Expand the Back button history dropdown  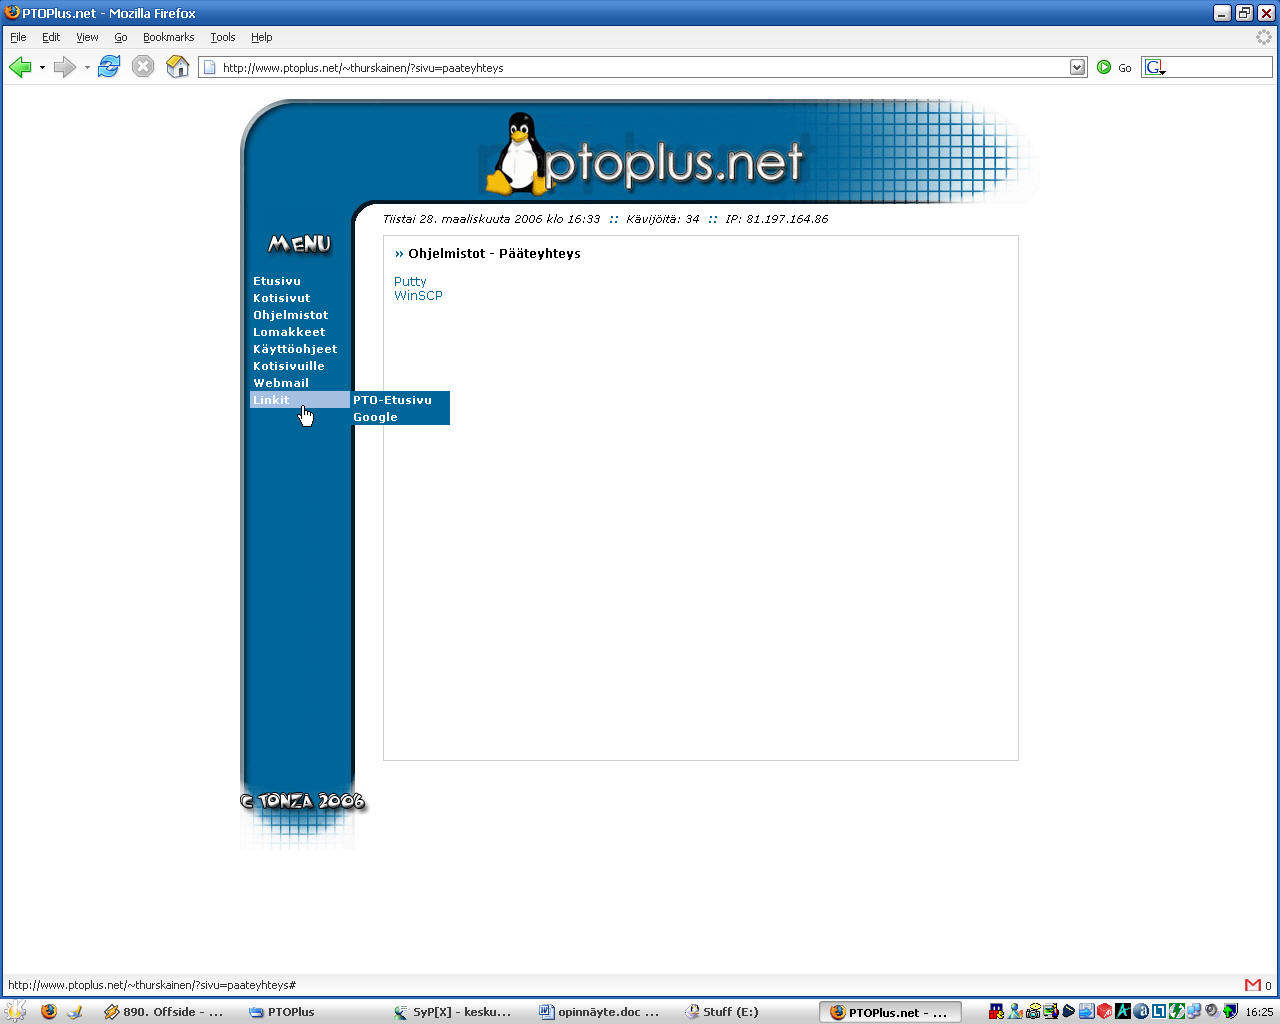coord(42,68)
